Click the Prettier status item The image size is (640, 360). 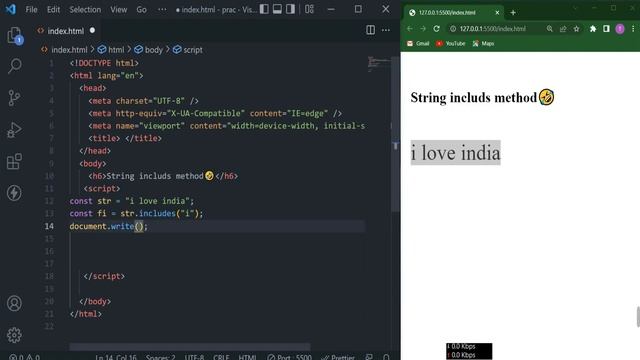point(338,357)
